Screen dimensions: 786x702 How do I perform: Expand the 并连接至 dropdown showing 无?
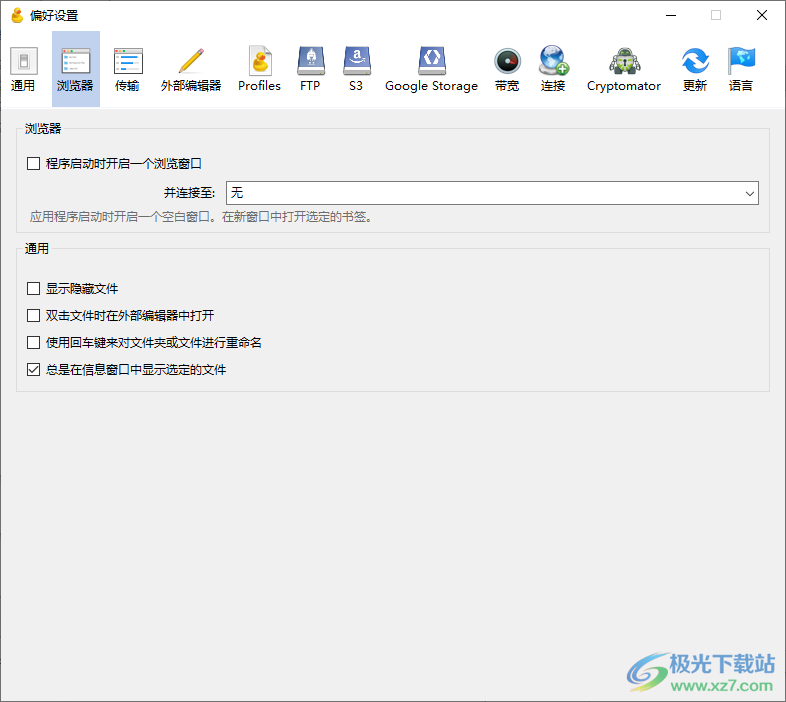(492, 193)
